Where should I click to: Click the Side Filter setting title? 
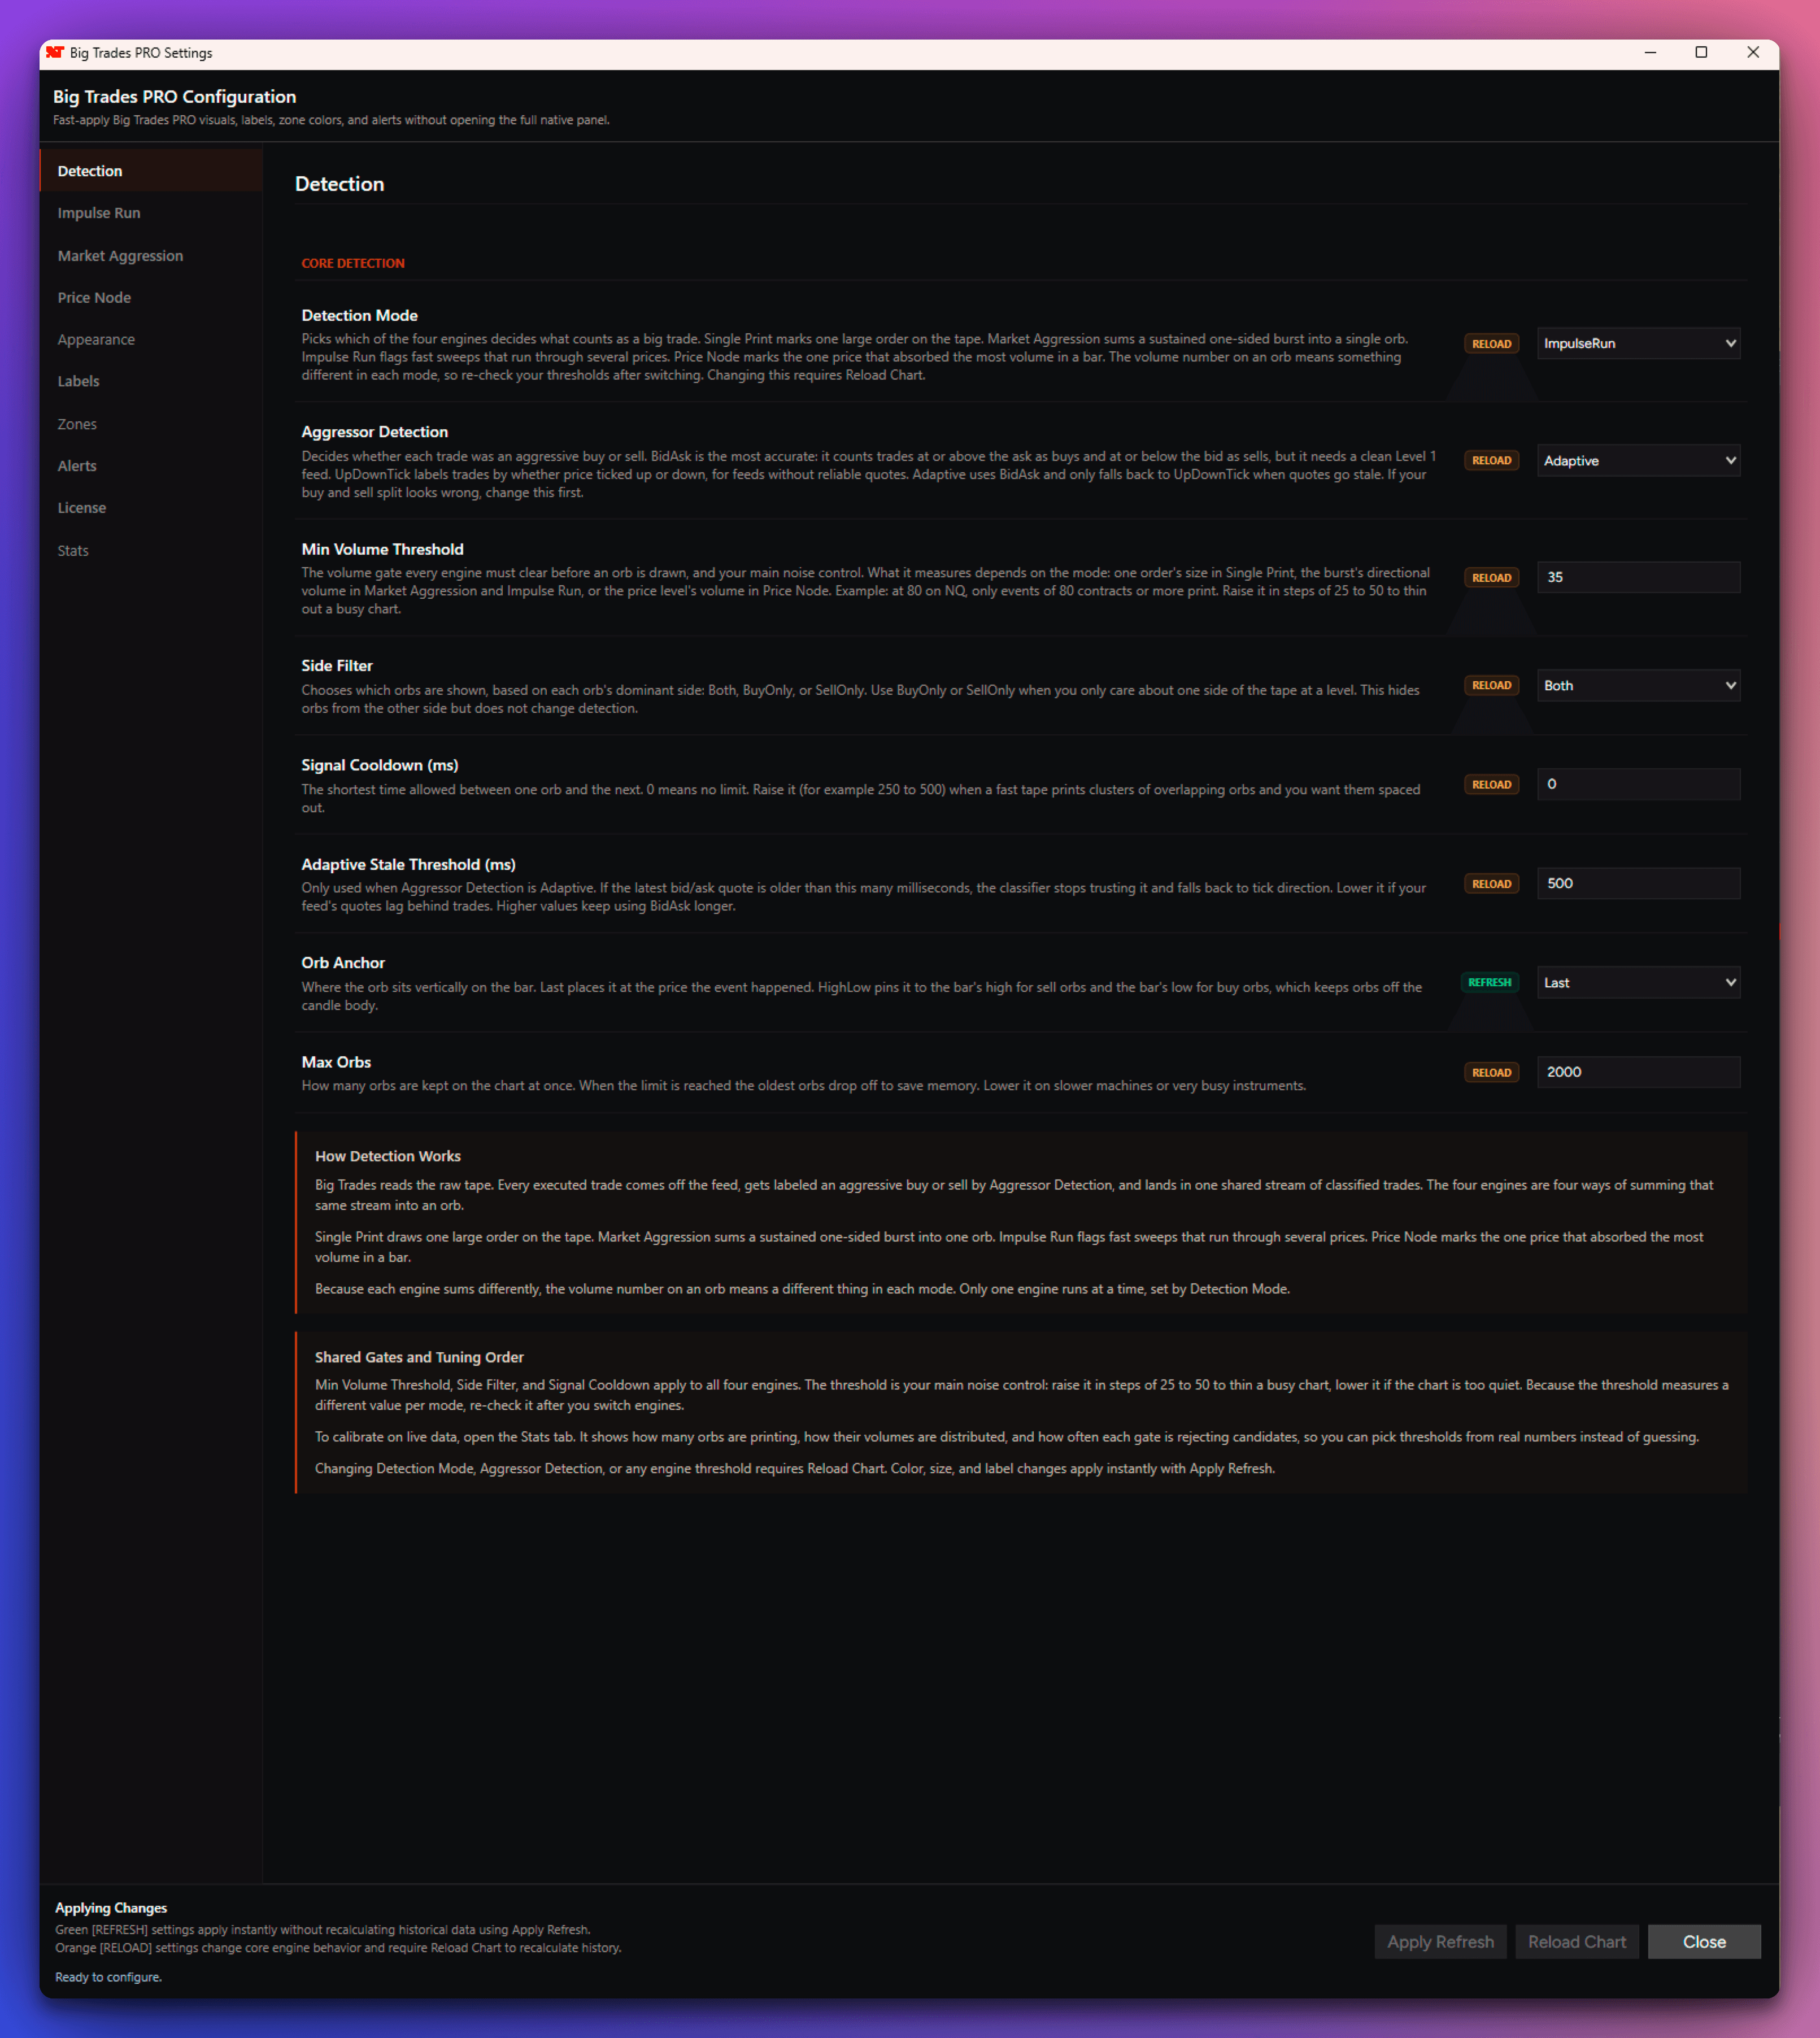click(x=337, y=666)
